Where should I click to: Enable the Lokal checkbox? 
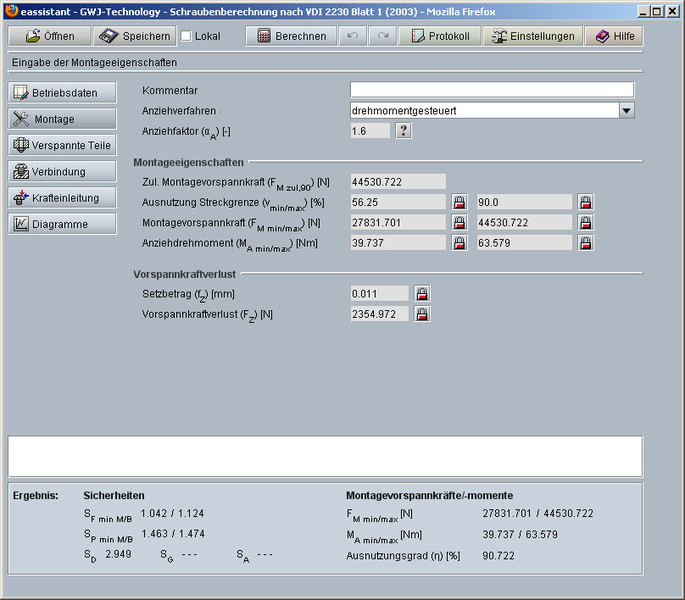[x=186, y=36]
